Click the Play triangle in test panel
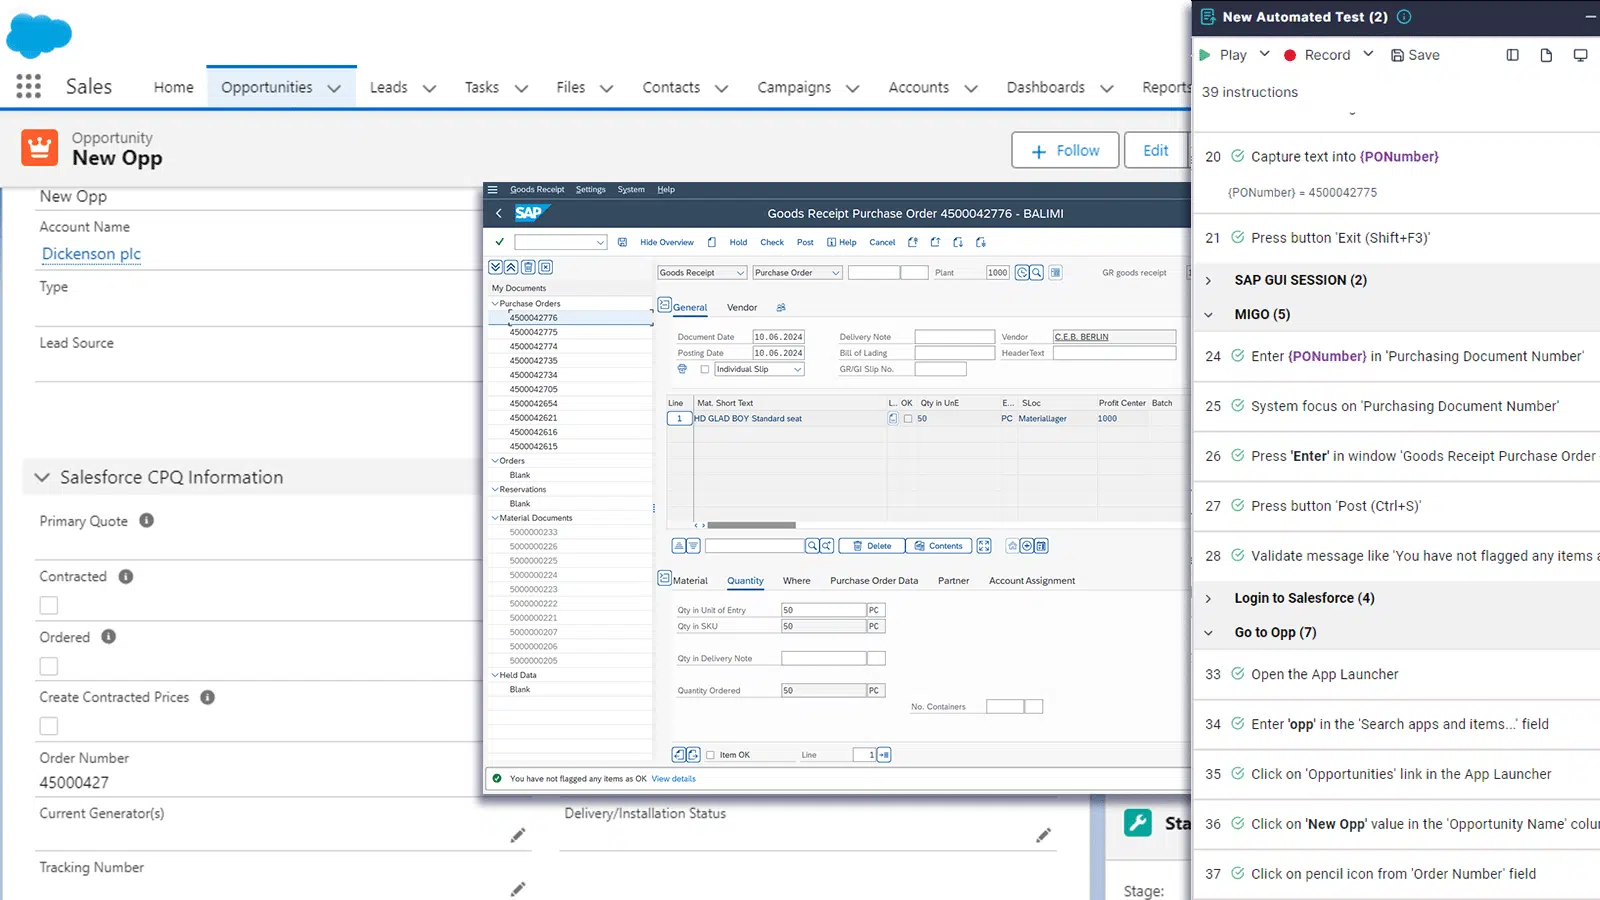The width and height of the screenshot is (1600, 900). click(x=1205, y=55)
